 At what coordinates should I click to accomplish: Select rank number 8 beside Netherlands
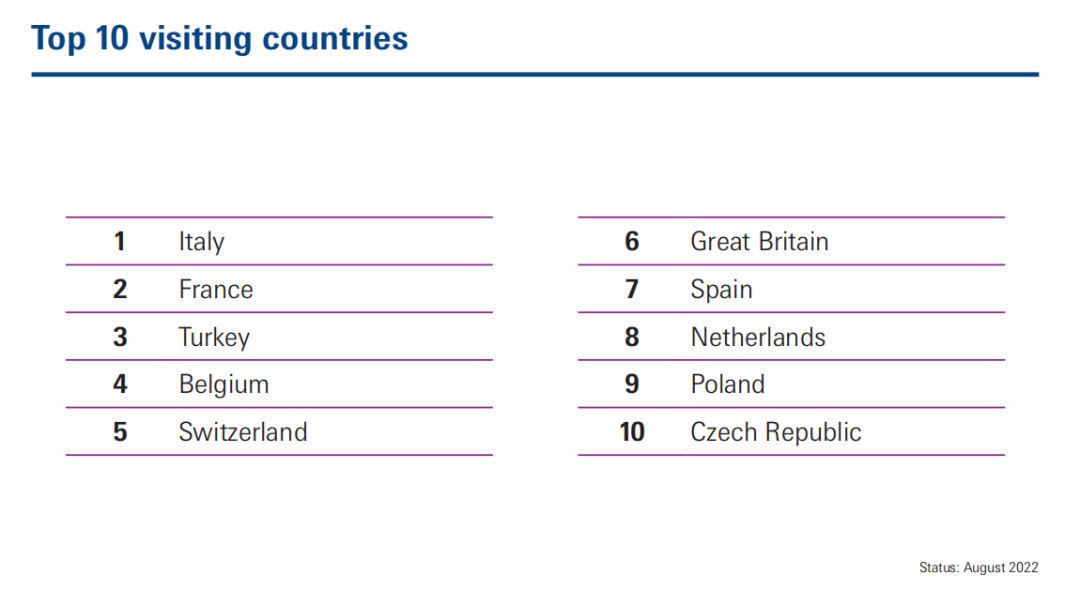[x=632, y=337]
